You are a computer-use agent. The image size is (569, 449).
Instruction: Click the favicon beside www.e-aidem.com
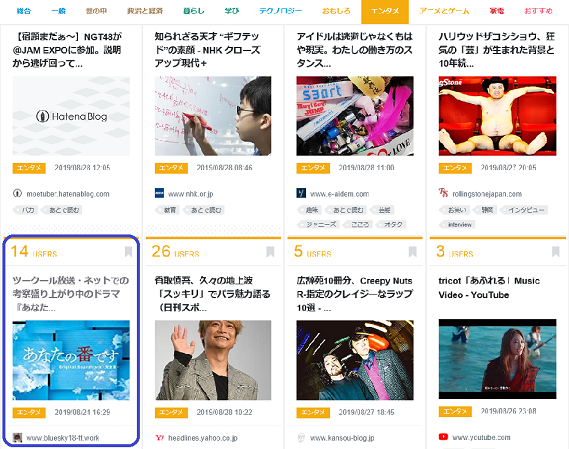pos(301,193)
